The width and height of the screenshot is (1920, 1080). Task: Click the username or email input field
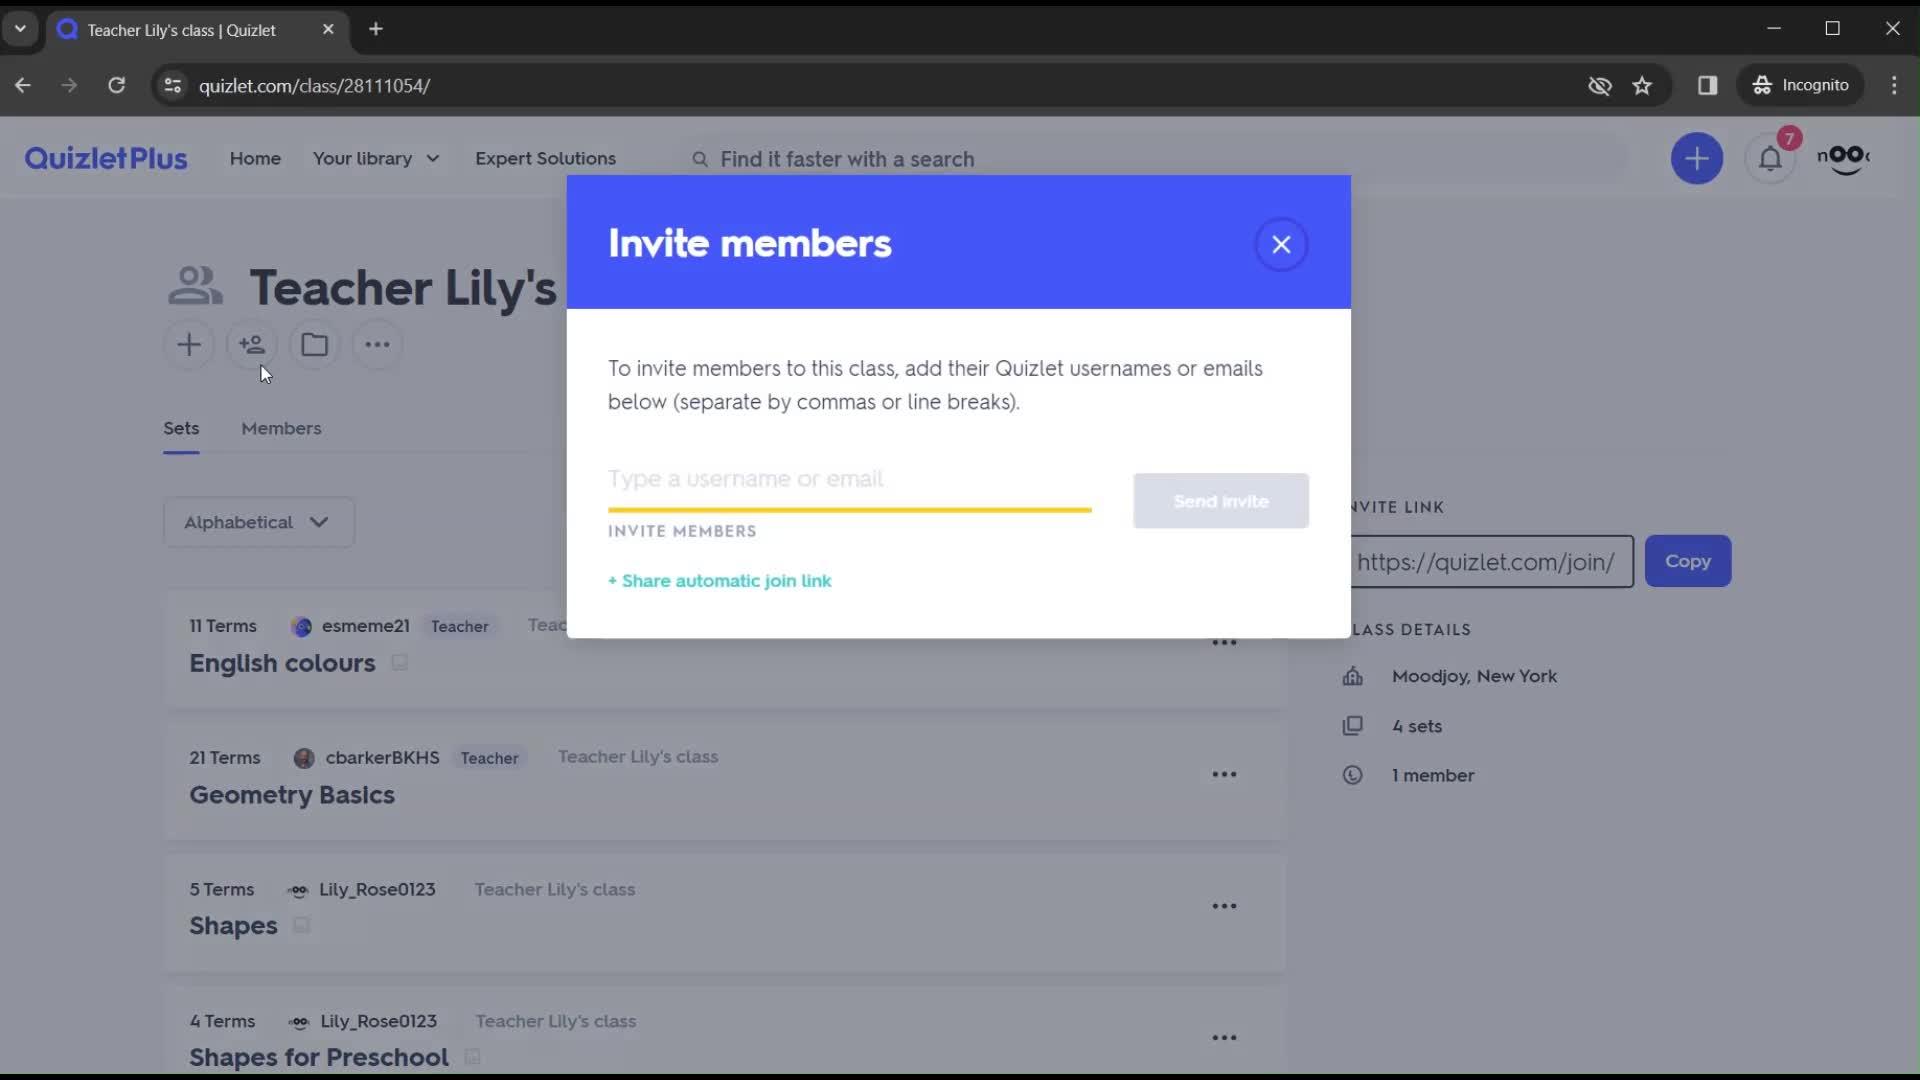pyautogui.click(x=849, y=477)
